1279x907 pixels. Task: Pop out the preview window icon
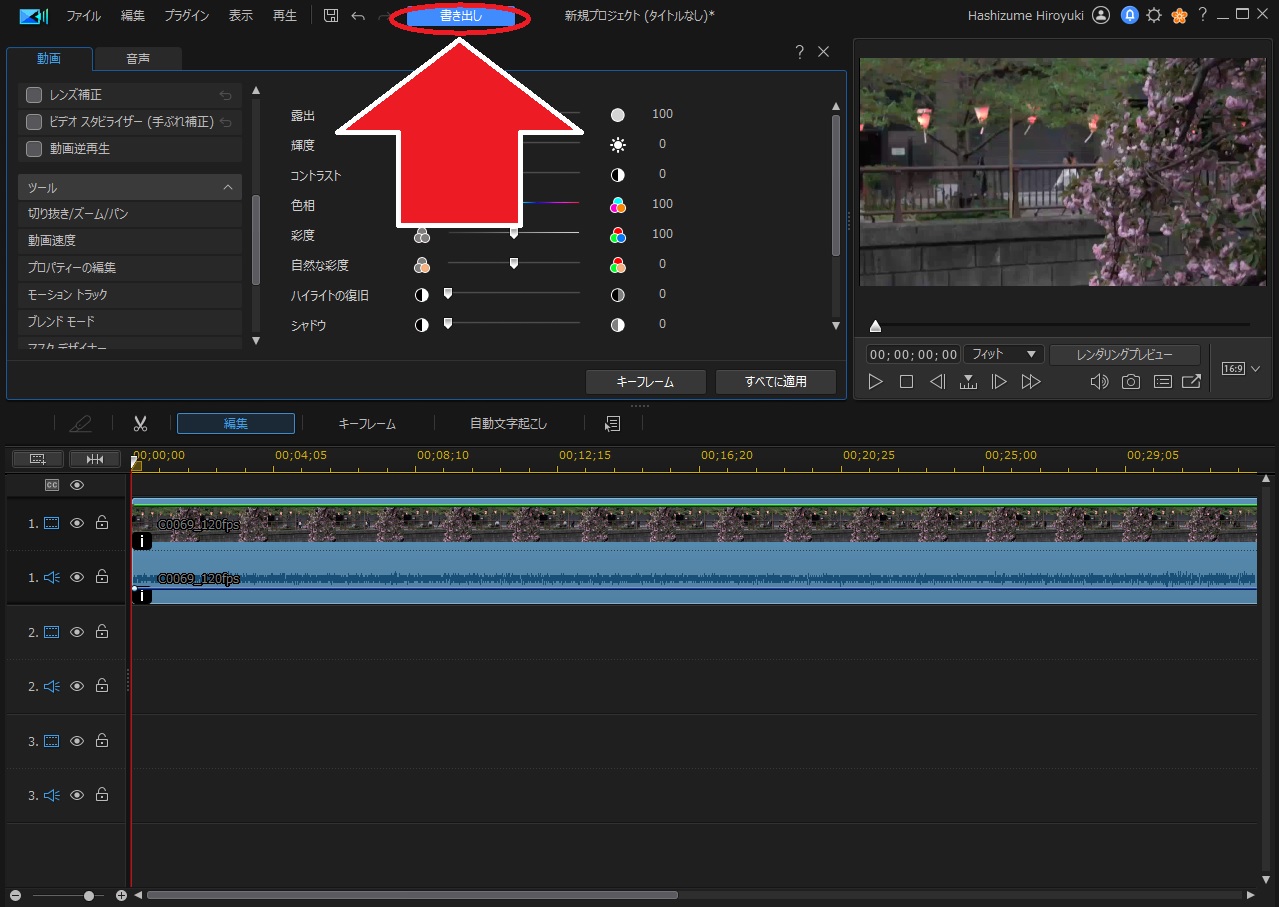pyautogui.click(x=1191, y=382)
